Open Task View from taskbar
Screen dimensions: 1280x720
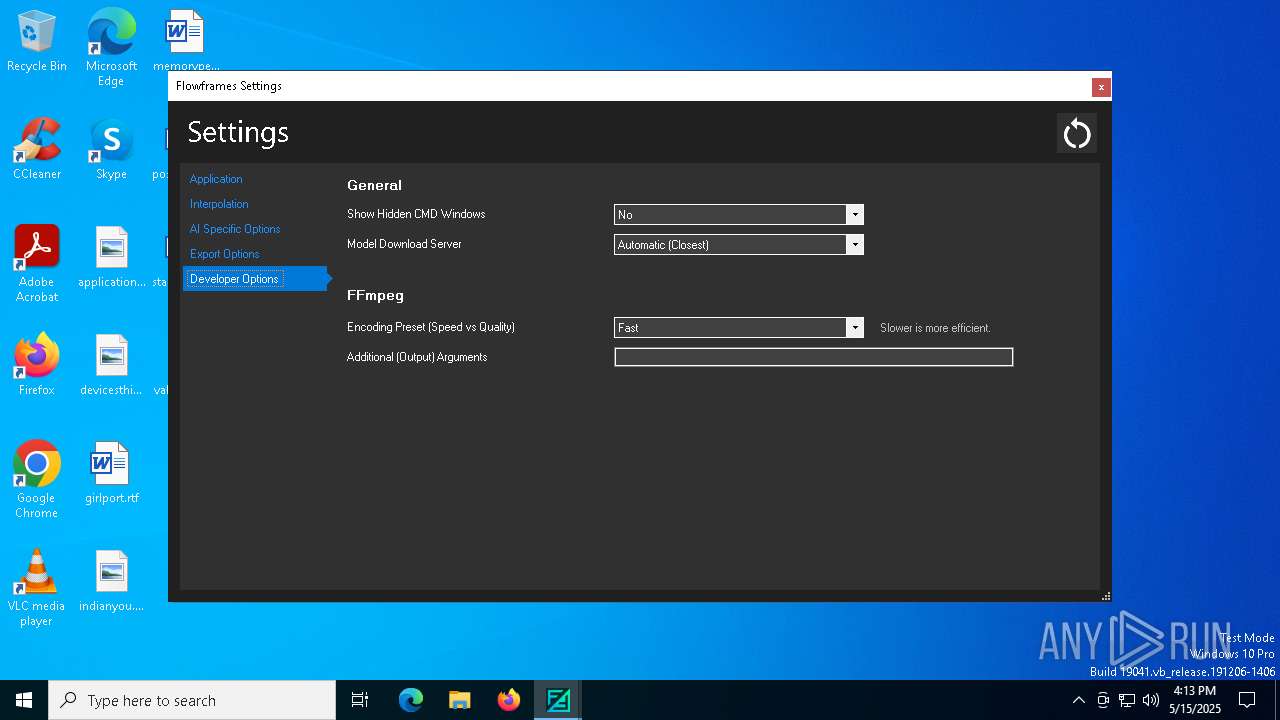(360, 700)
